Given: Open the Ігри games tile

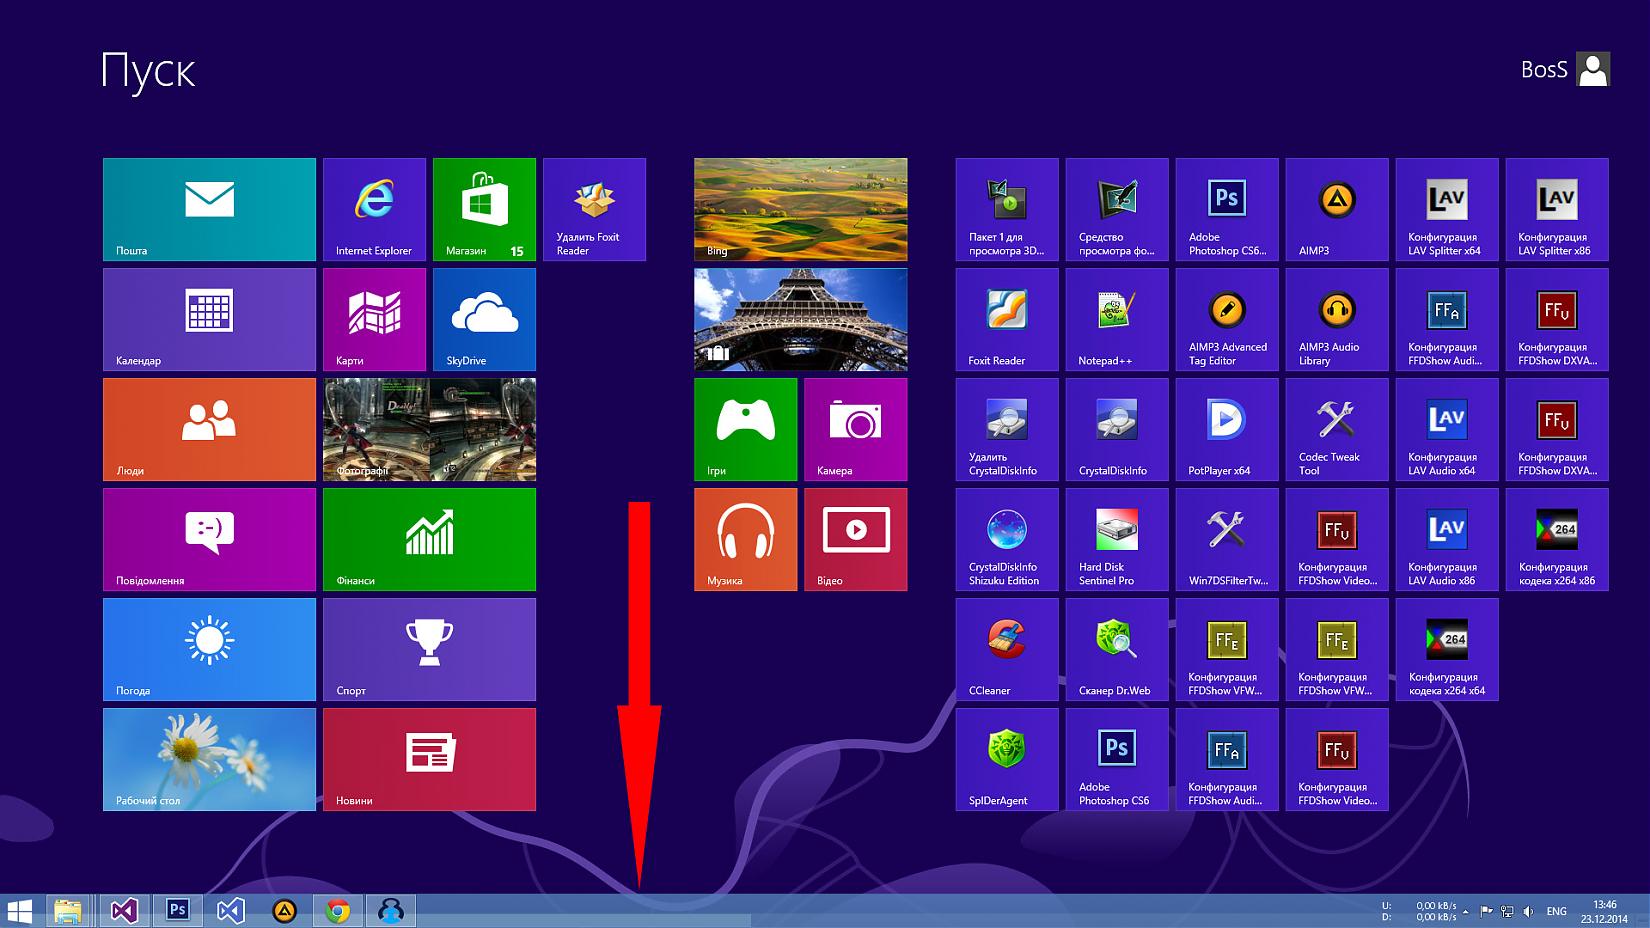Looking at the screenshot, I should coord(746,429).
